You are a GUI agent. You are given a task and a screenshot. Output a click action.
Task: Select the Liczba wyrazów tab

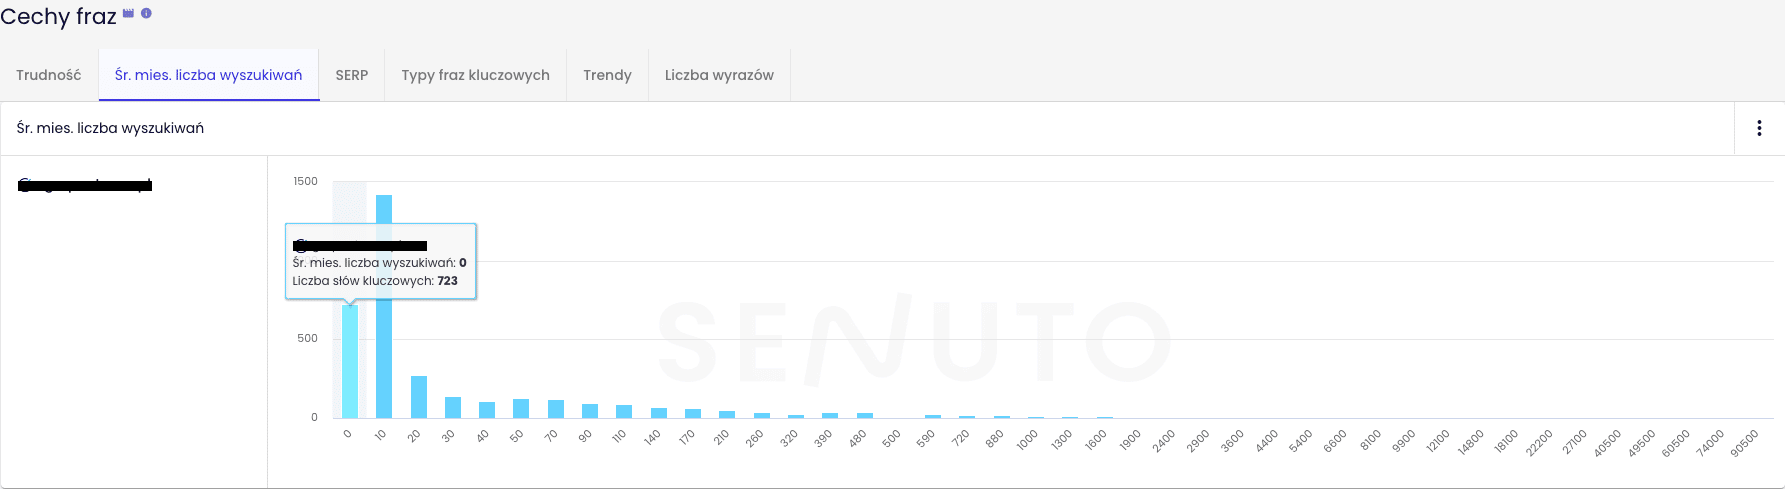[719, 75]
